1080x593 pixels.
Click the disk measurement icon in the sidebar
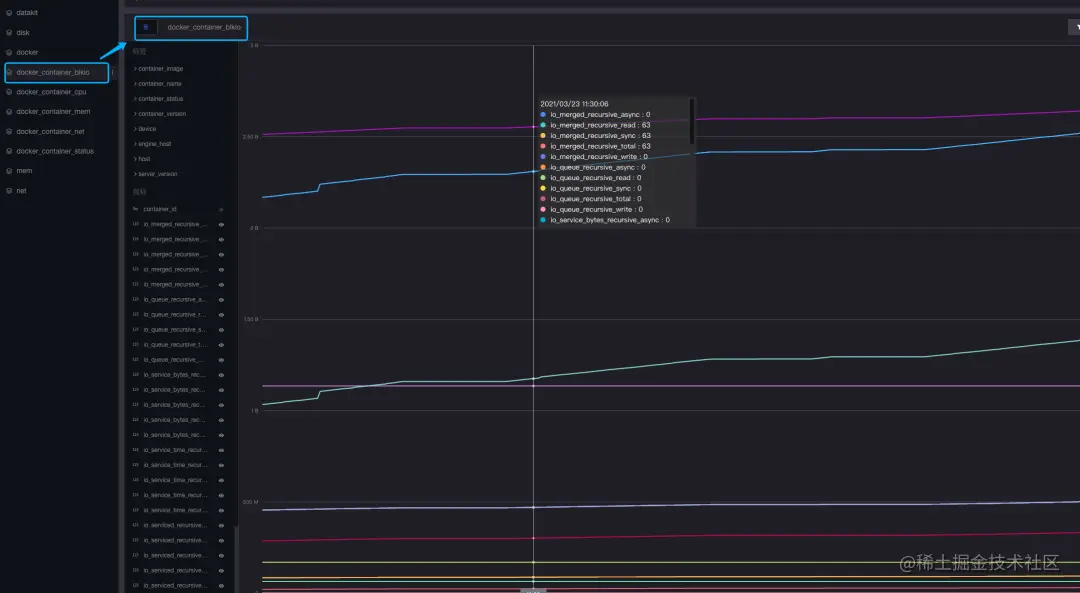(x=9, y=32)
